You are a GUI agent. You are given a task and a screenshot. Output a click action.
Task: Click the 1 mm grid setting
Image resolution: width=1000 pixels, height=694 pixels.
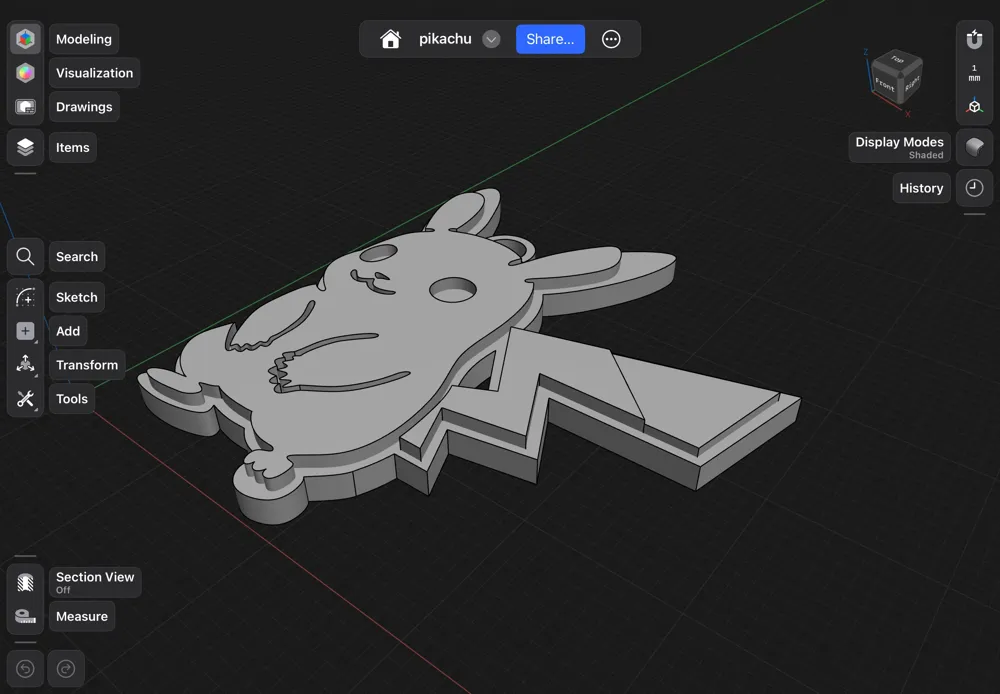pyautogui.click(x=974, y=70)
